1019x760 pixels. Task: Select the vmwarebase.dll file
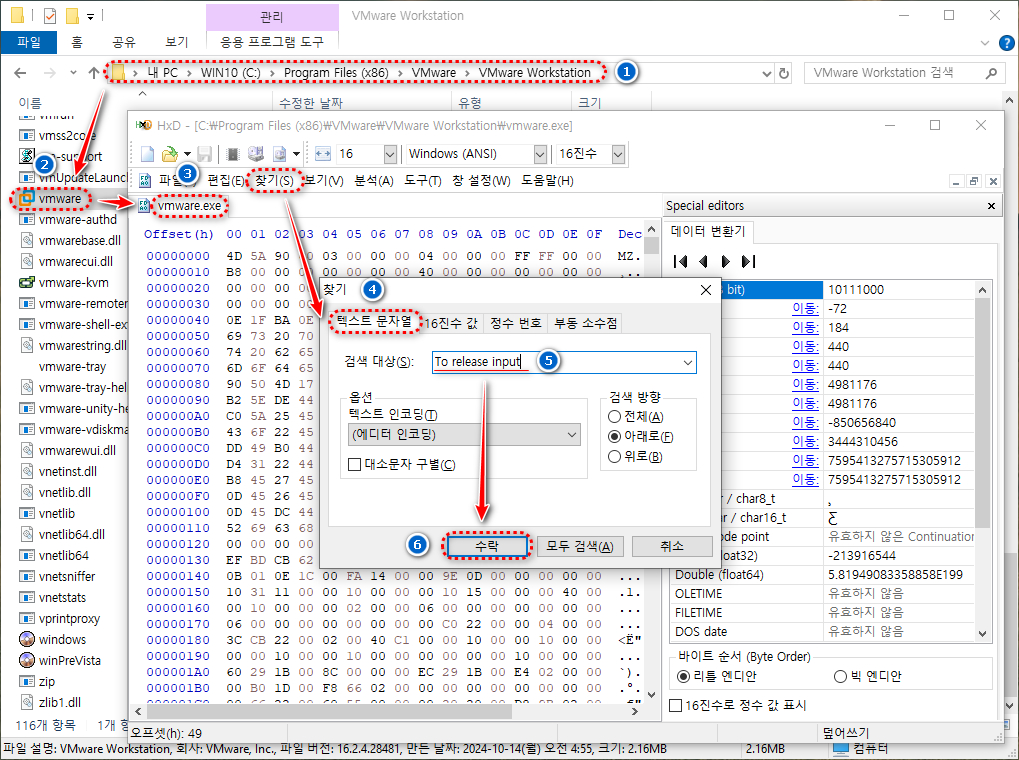79,241
